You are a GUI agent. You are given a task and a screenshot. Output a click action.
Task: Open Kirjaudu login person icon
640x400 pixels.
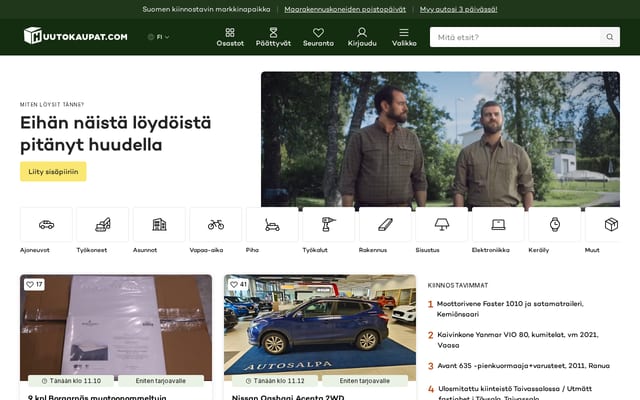362,32
